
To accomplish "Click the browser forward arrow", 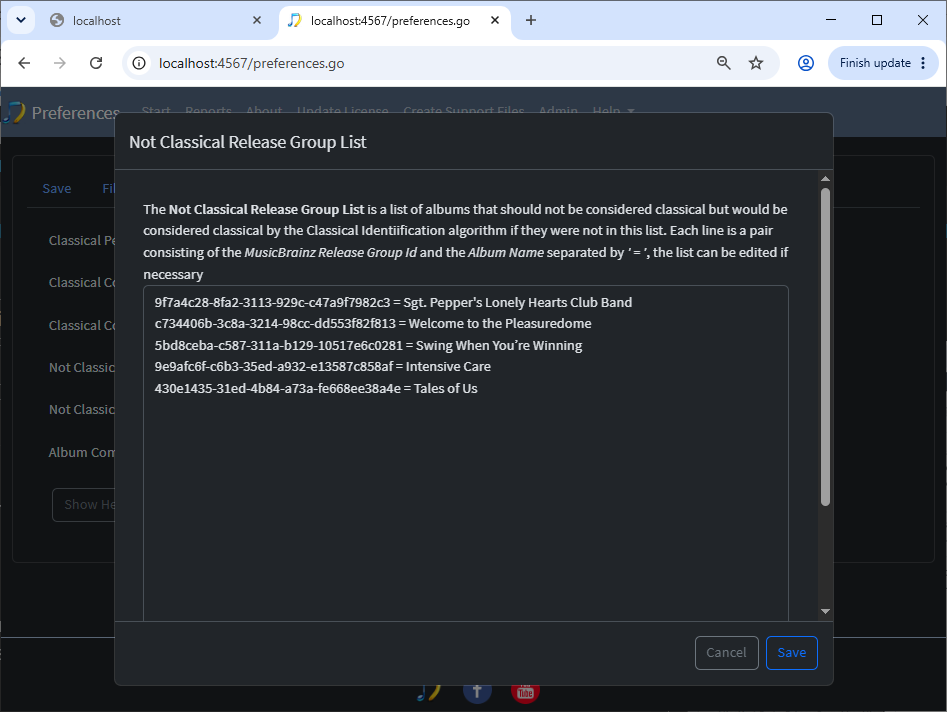I will [x=60, y=63].
